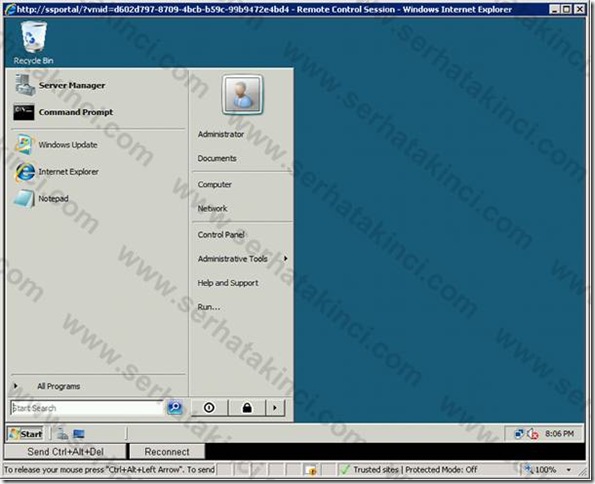The height and width of the screenshot is (484, 595).
Task: Open Computer from Start menu
Action: (214, 184)
